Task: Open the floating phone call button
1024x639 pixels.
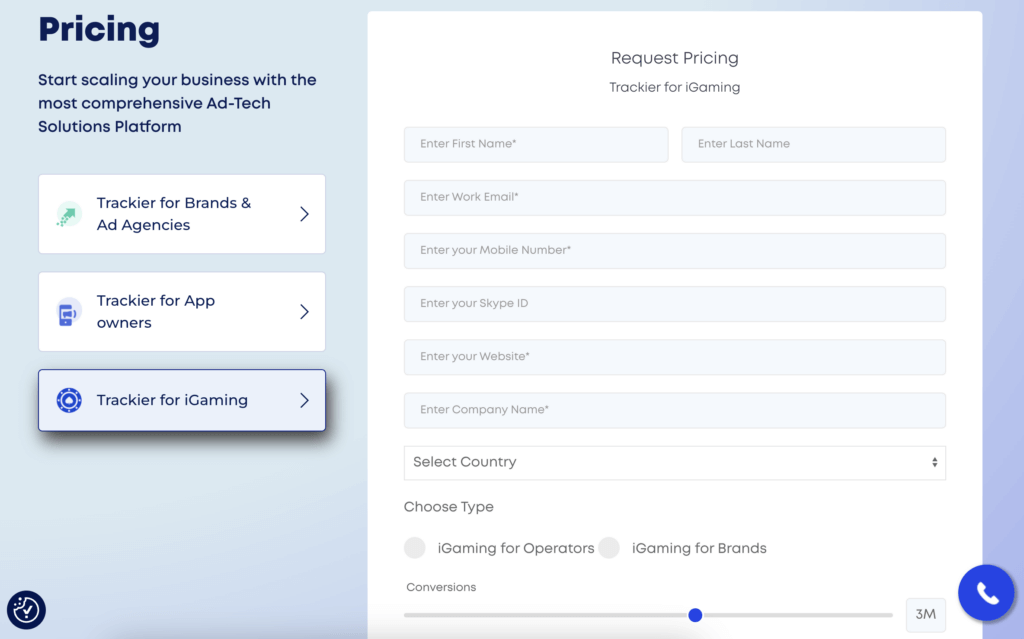Action: coord(986,592)
